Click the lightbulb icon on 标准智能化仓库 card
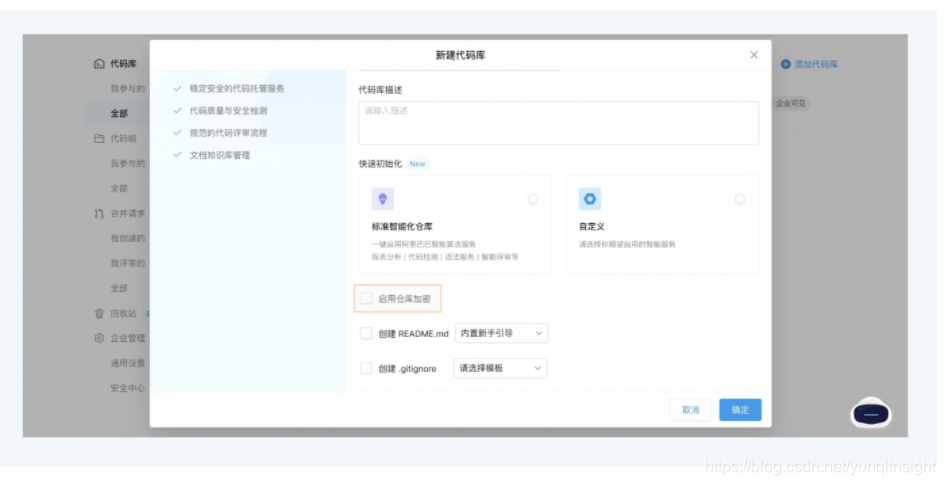This screenshot has height=485, width=946. tap(383, 199)
